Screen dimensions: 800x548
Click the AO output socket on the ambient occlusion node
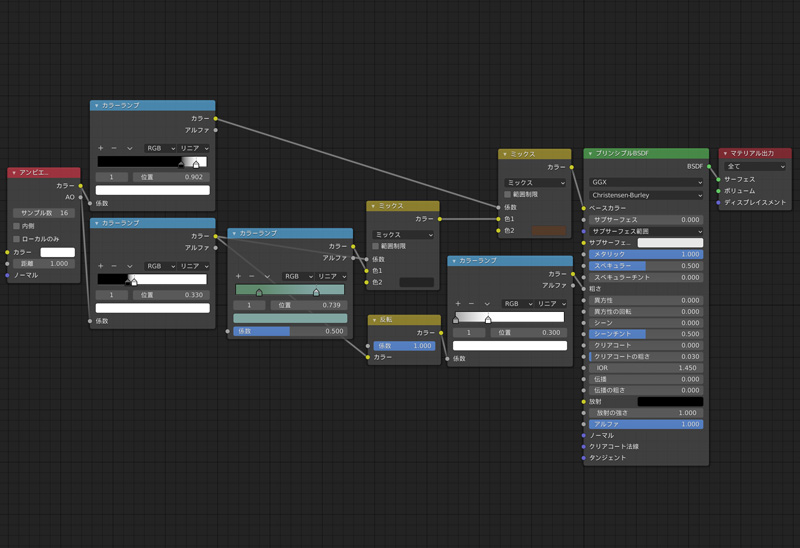pyautogui.click(x=81, y=197)
